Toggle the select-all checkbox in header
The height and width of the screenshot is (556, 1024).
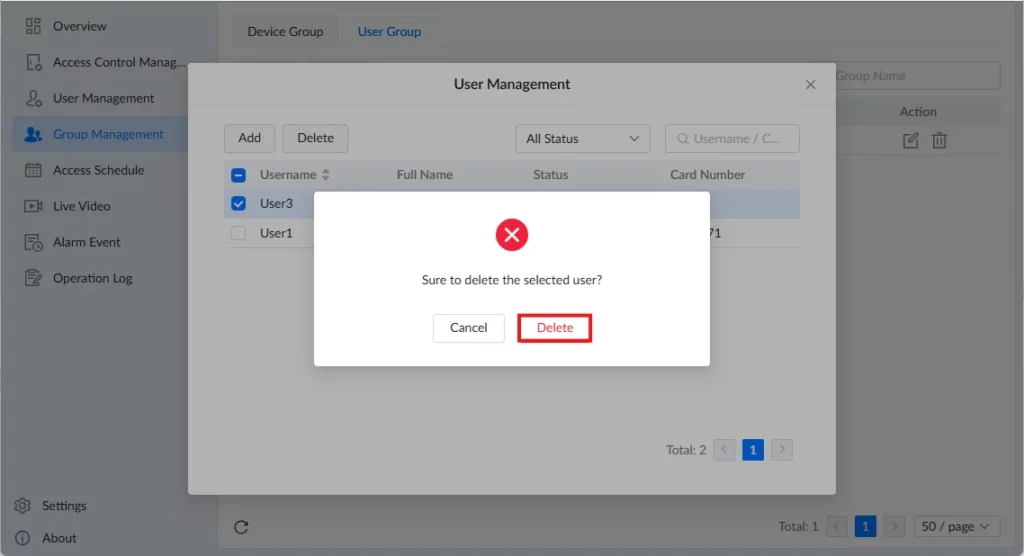click(238, 175)
